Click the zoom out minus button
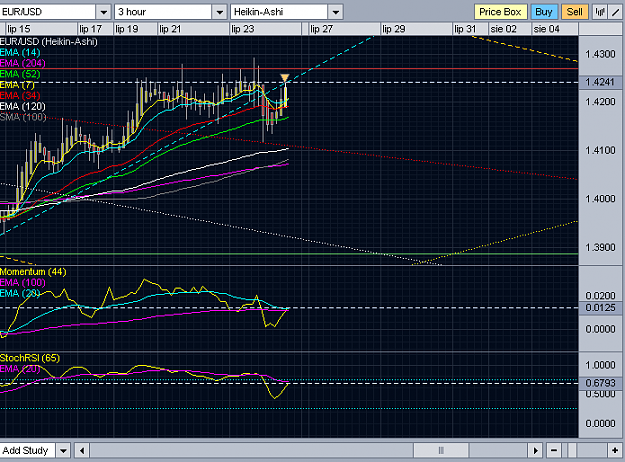The image size is (625, 462). click(x=554, y=451)
